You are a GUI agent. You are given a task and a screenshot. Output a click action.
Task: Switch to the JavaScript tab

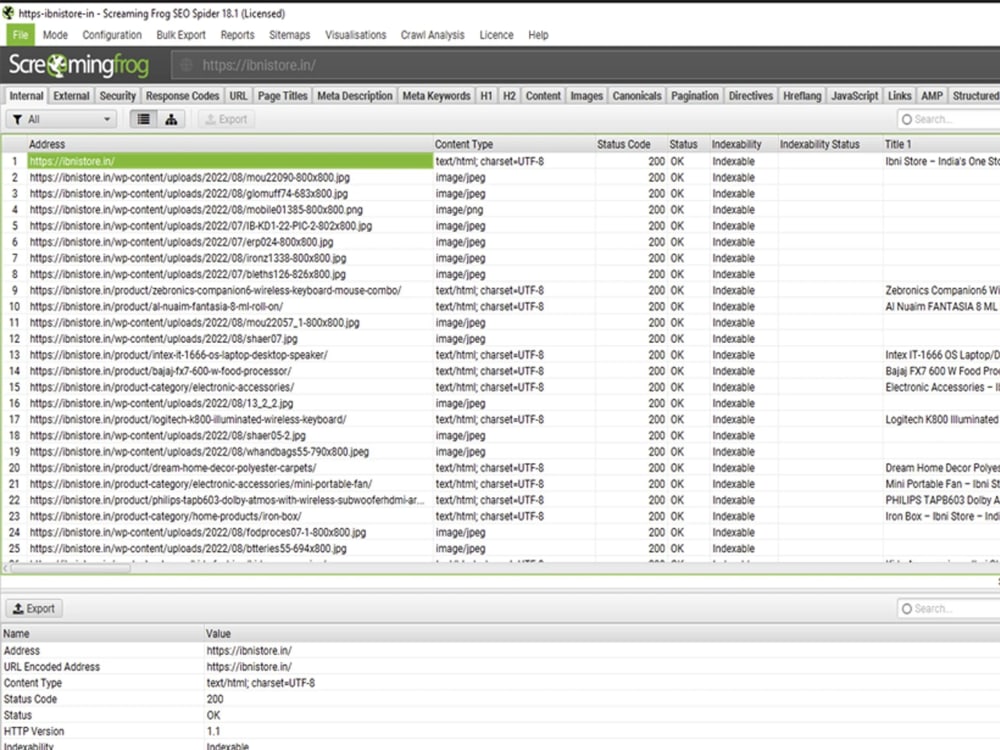[x=855, y=96]
